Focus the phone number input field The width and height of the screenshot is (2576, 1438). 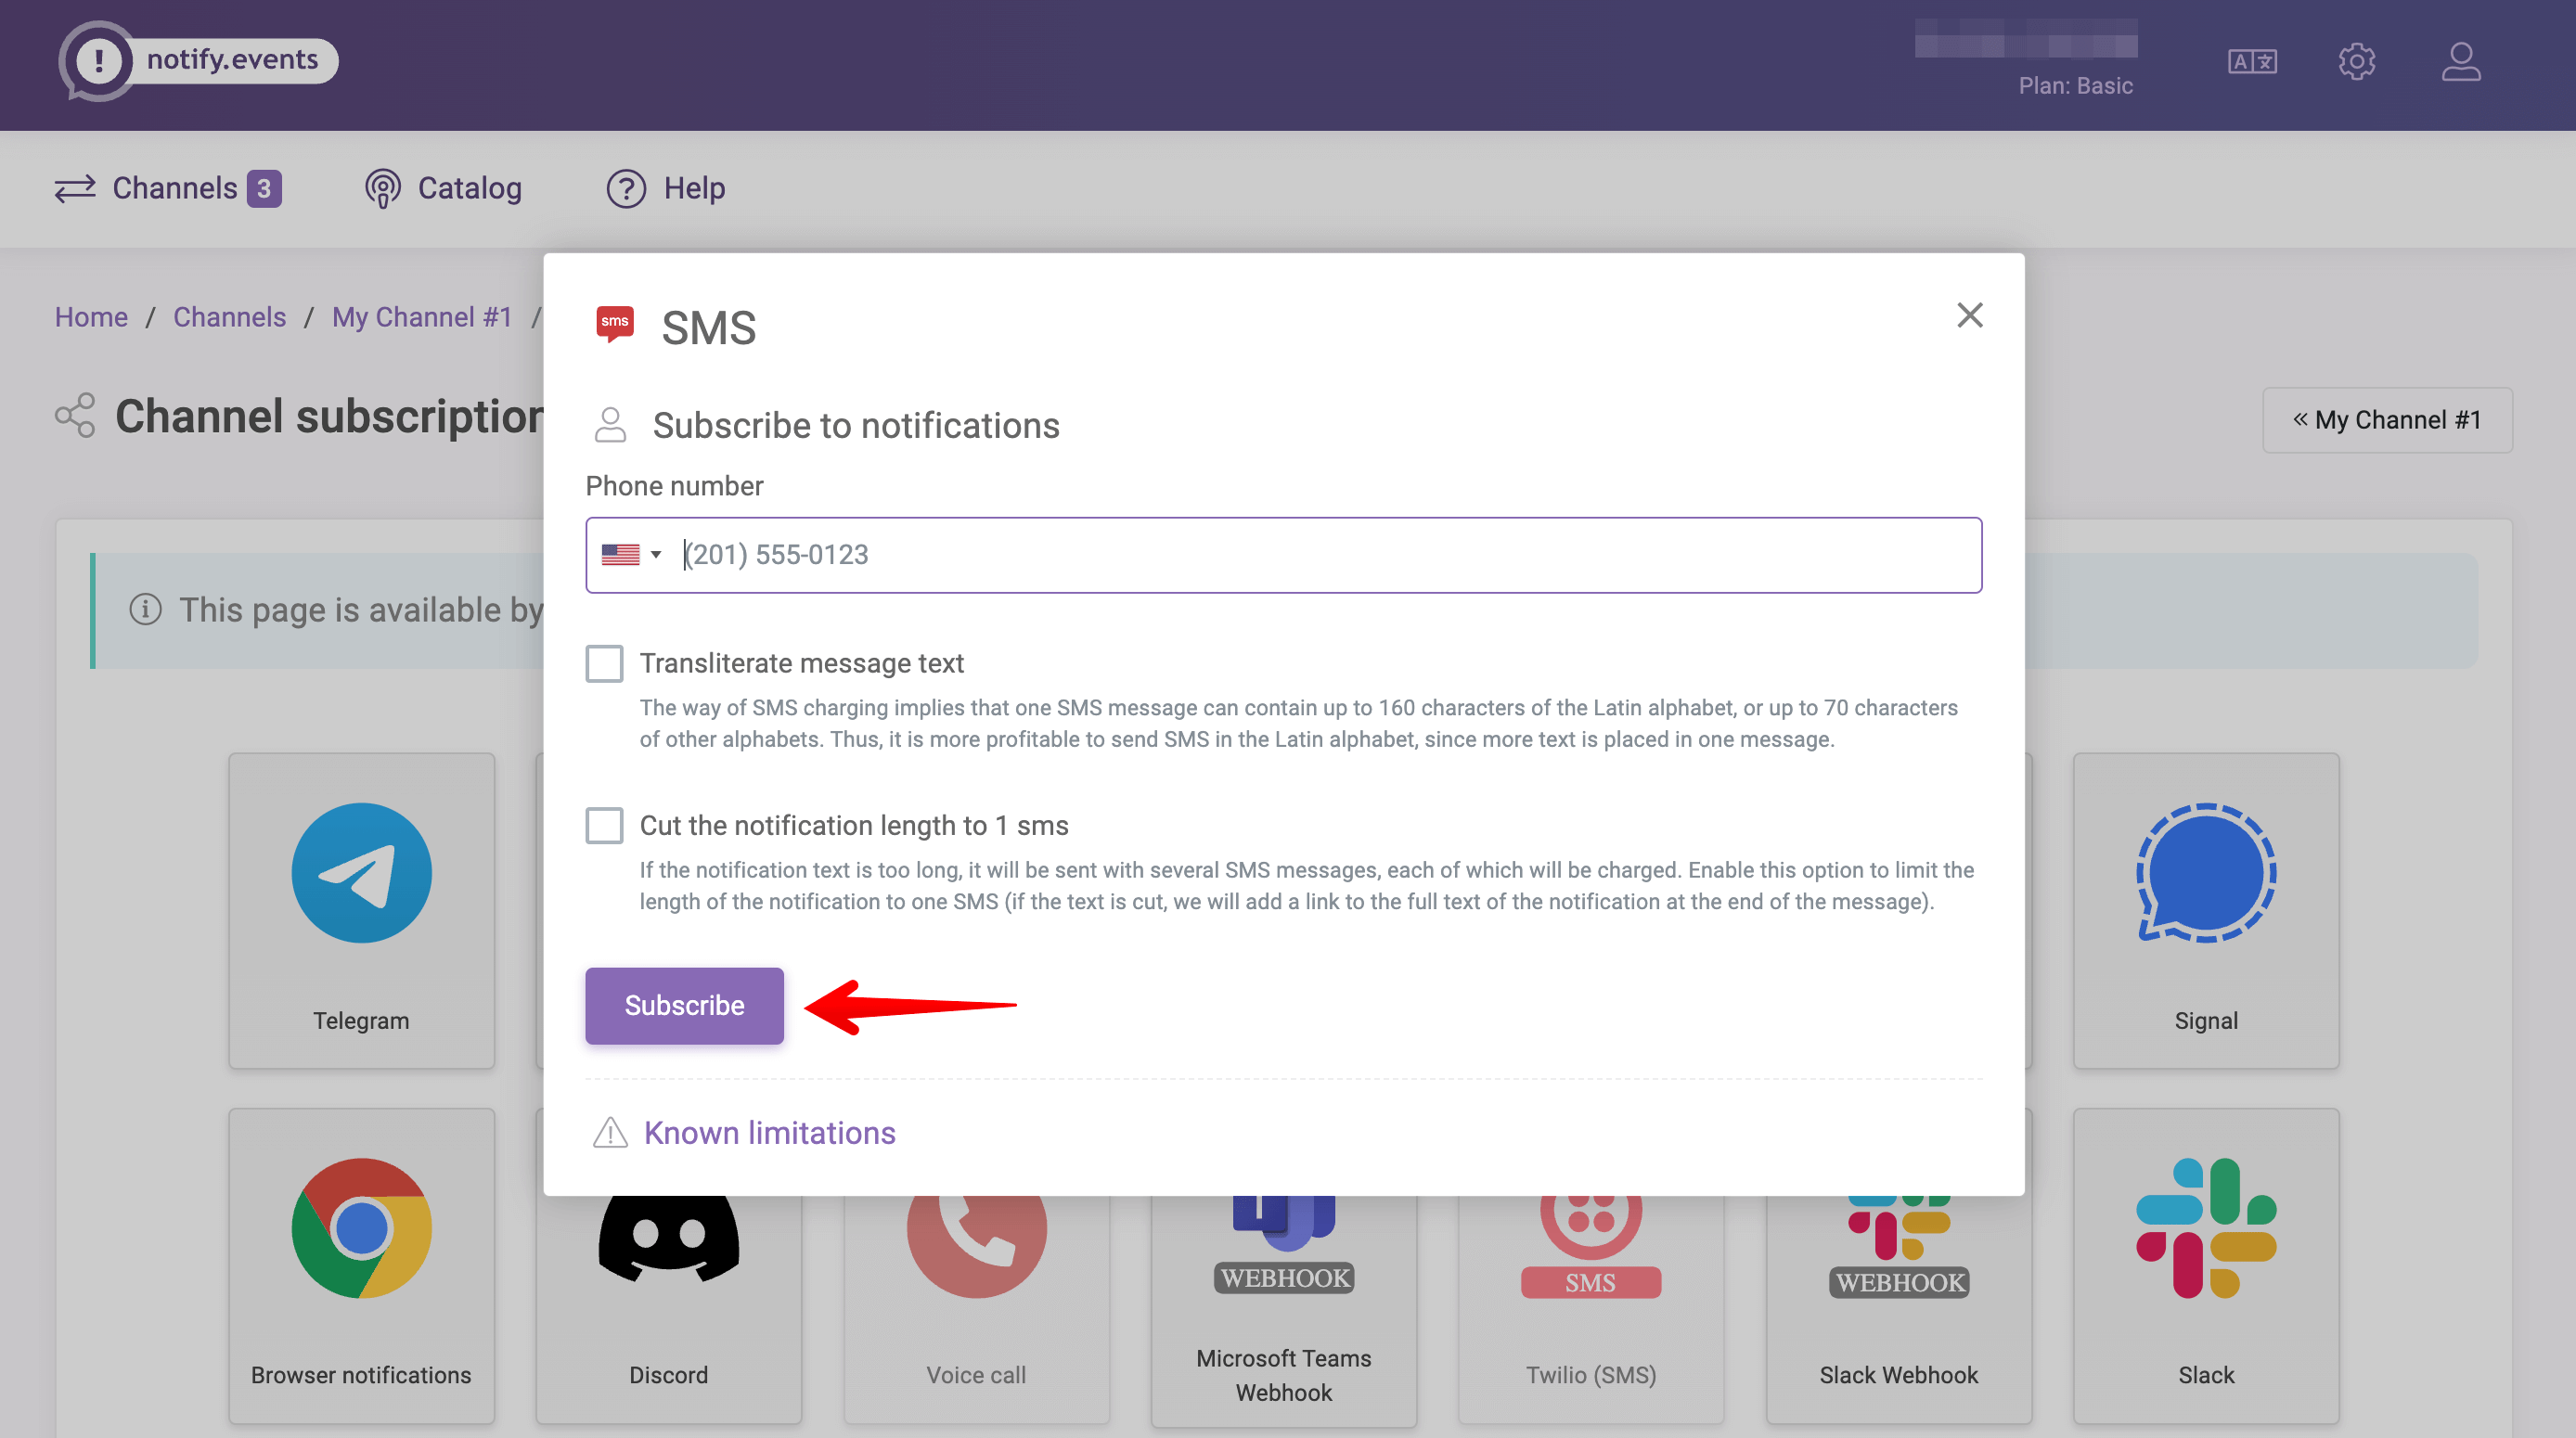point(1320,554)
